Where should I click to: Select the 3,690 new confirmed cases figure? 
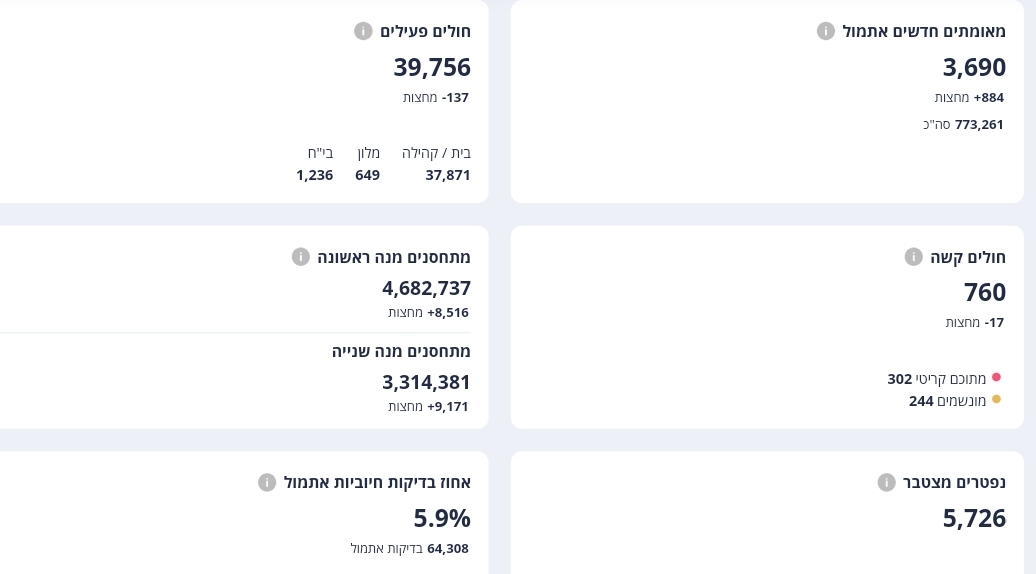click(974, 67)
